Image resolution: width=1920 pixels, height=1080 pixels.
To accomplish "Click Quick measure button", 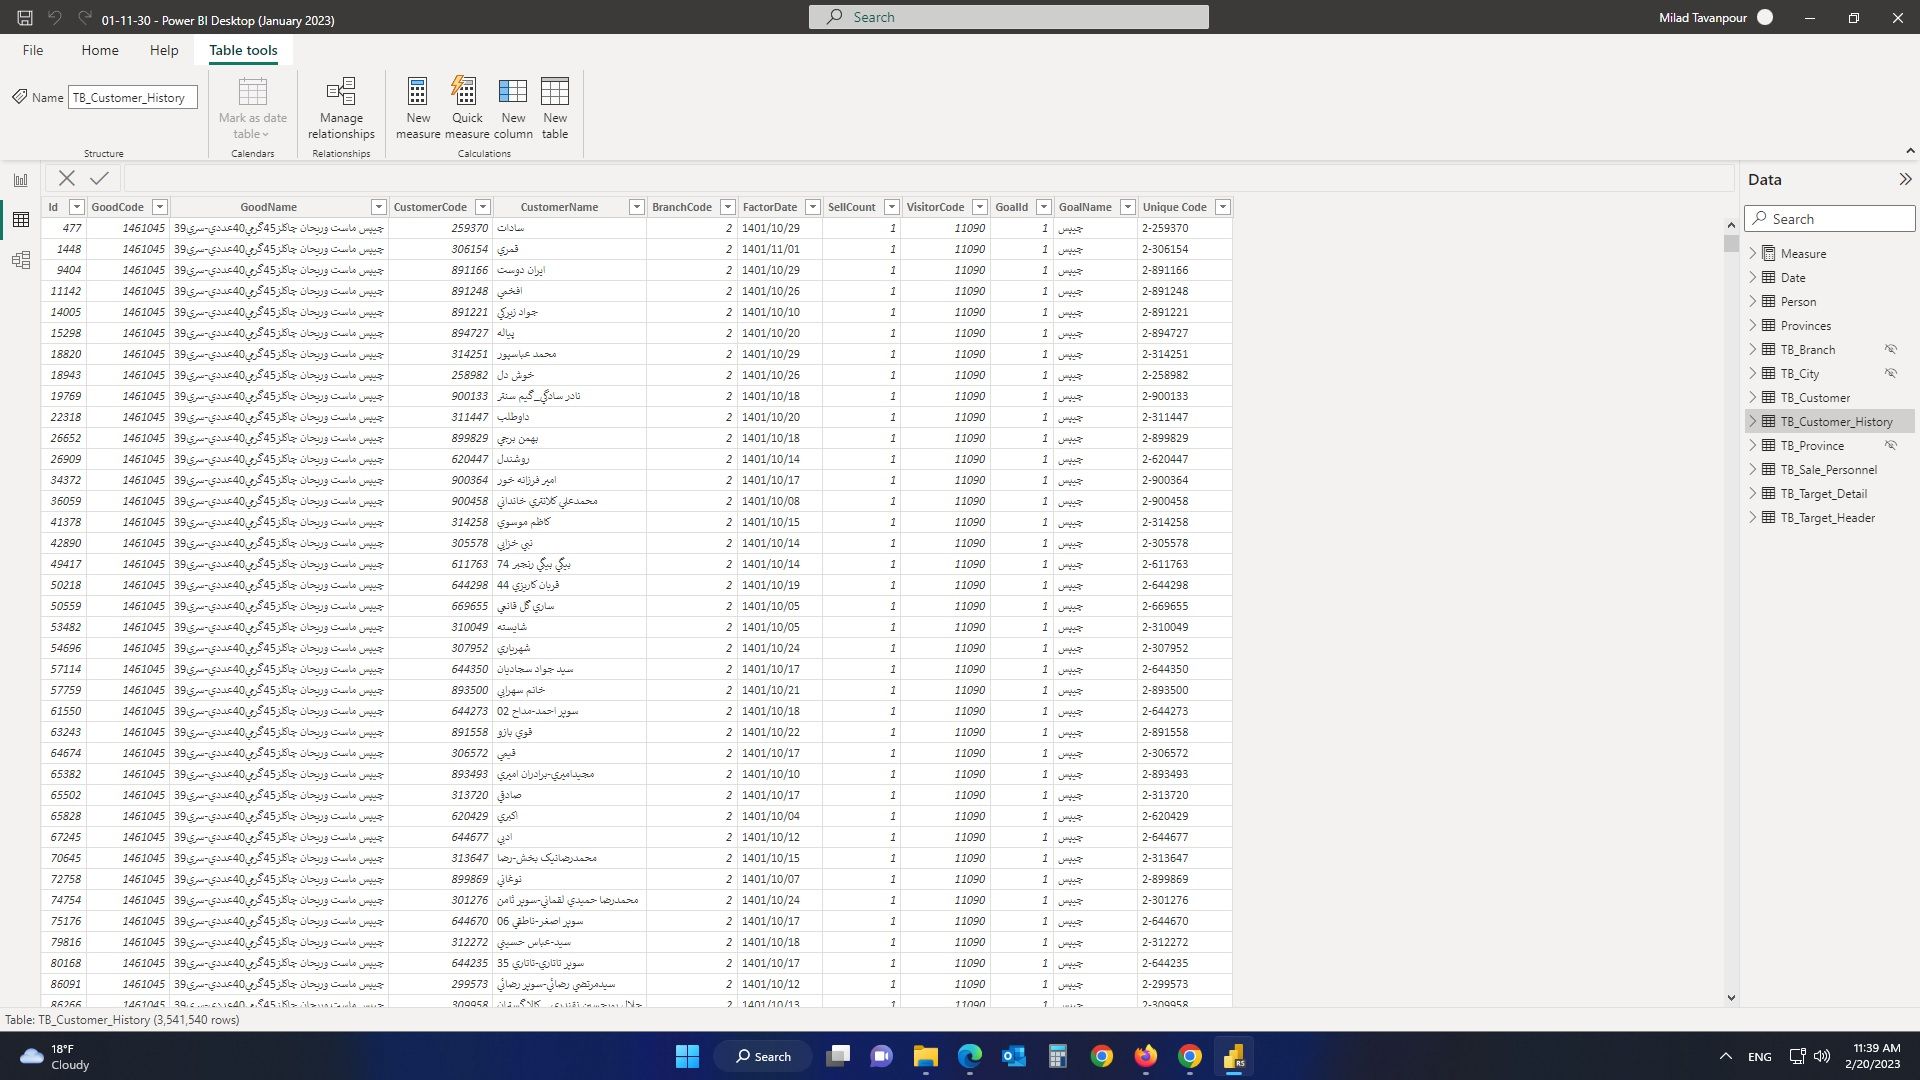I will [x=467, y=108].
